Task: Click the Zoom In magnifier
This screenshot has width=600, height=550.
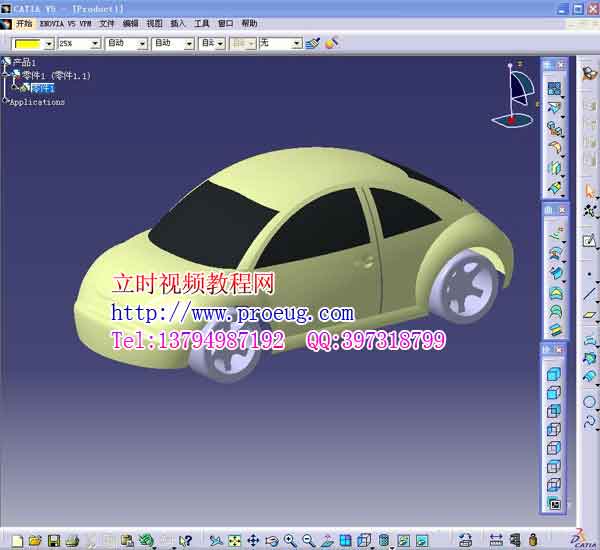Action: [290, 540]
